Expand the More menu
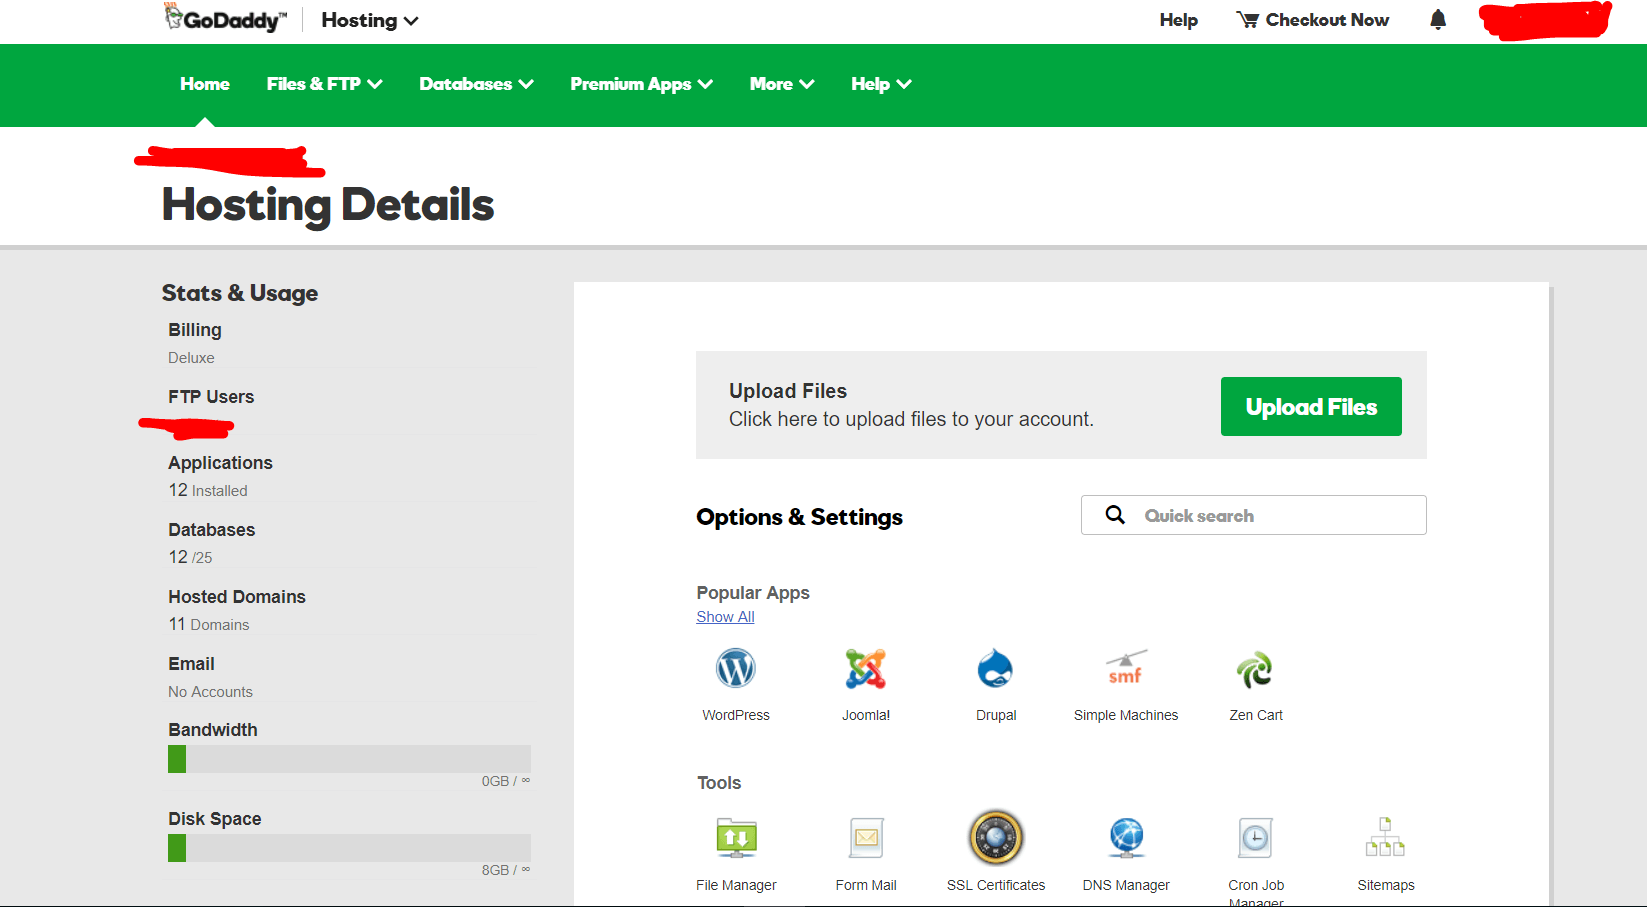The width and height of the screenshot is (1647, 907). [782, 84]
